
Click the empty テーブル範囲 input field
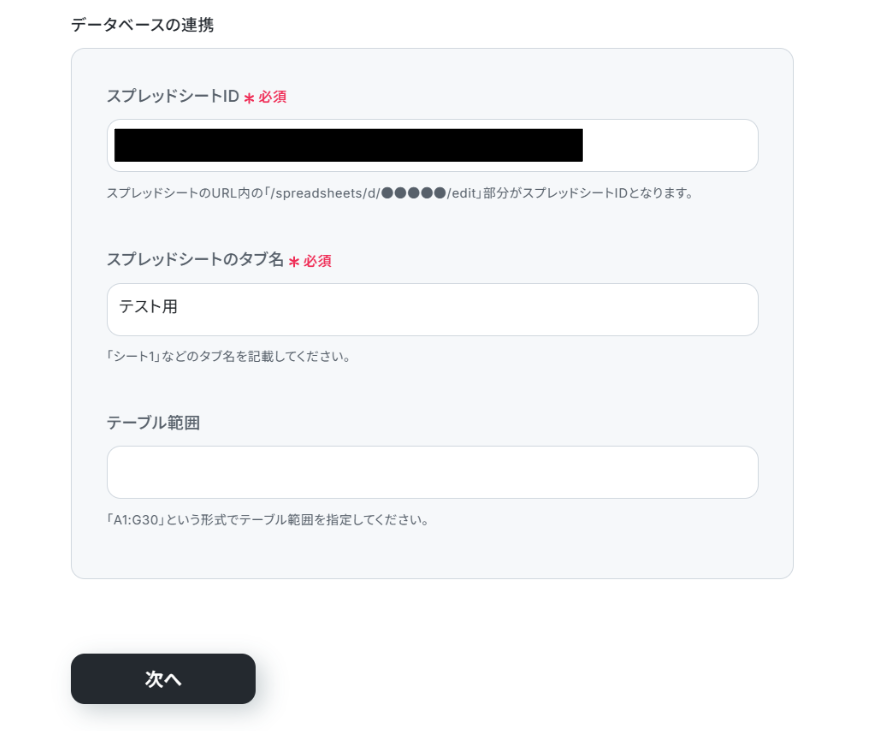(x=432, y=472)
